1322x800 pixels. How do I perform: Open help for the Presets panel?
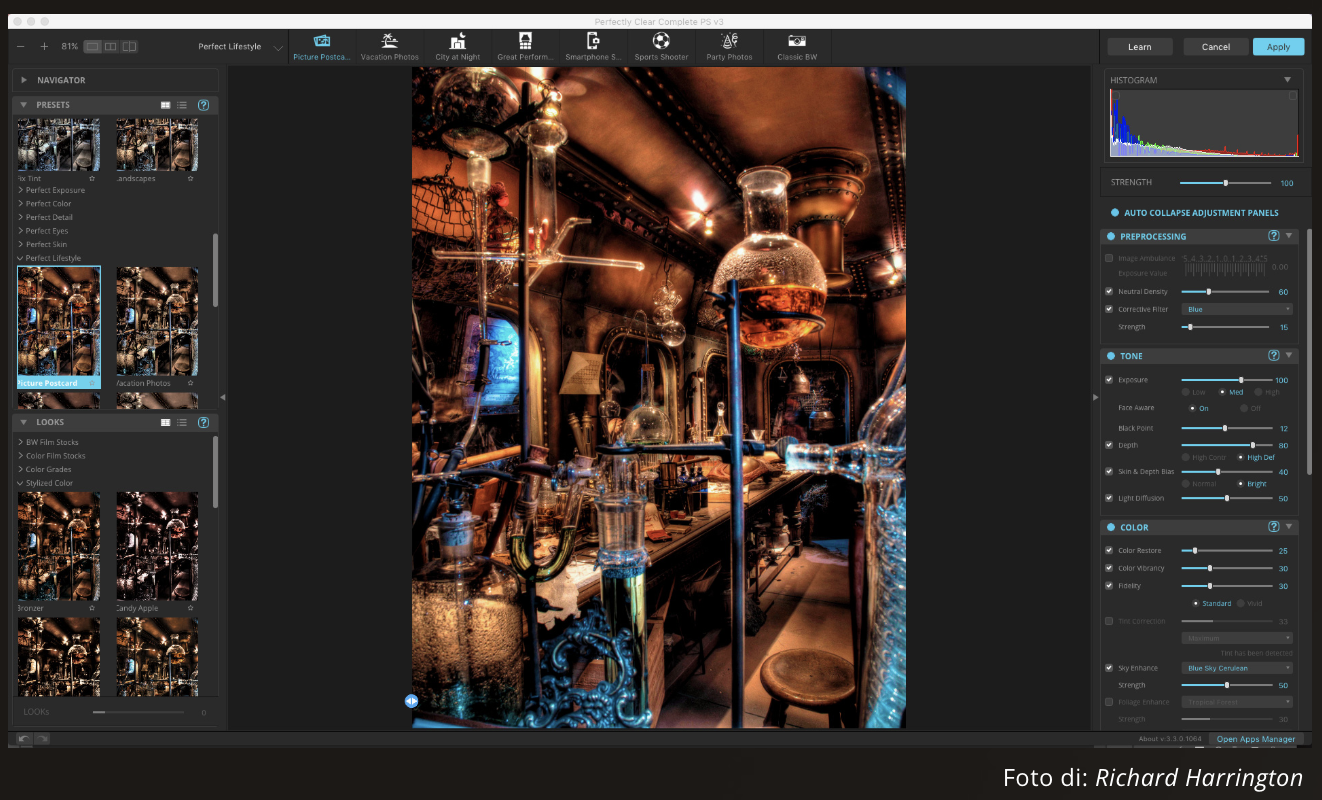coord(204,105)
